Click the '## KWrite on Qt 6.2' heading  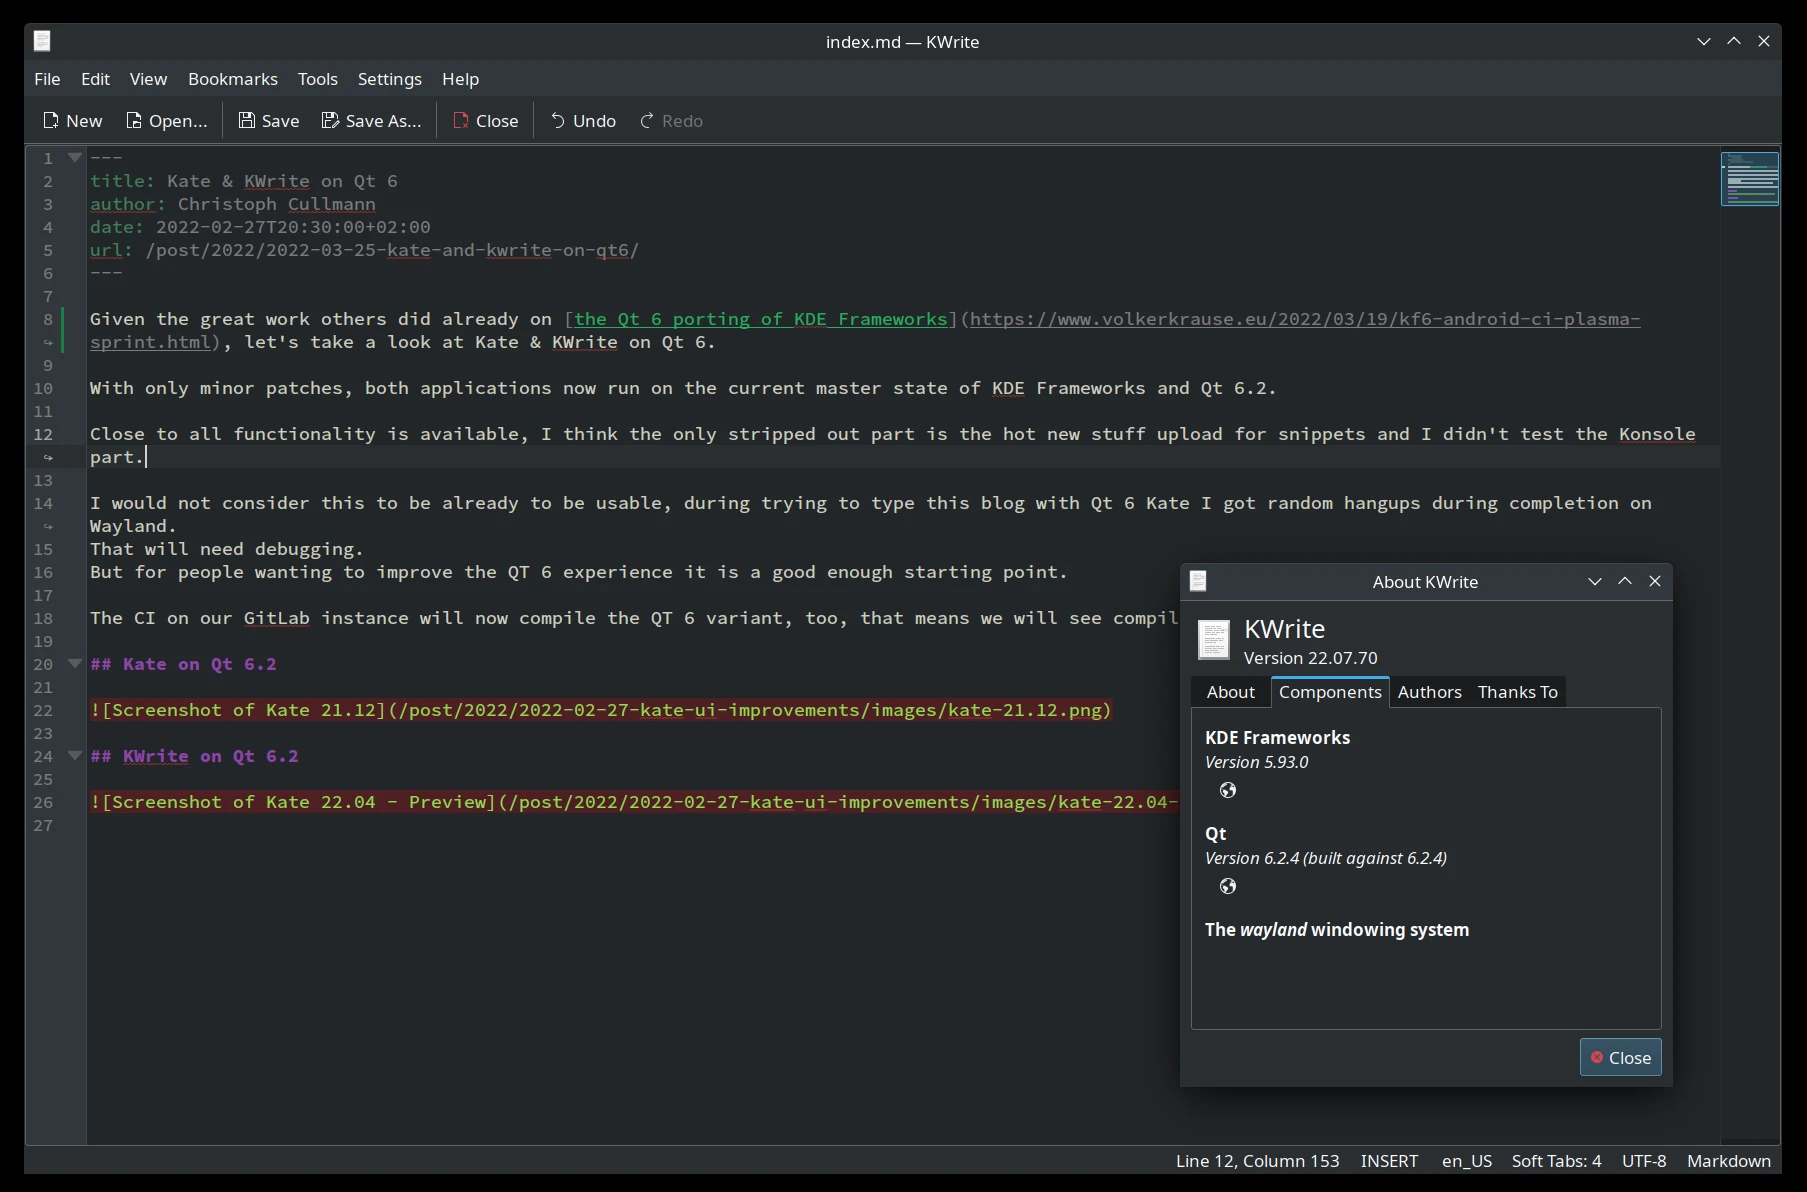pyautogui.click(x=194, y=756)
